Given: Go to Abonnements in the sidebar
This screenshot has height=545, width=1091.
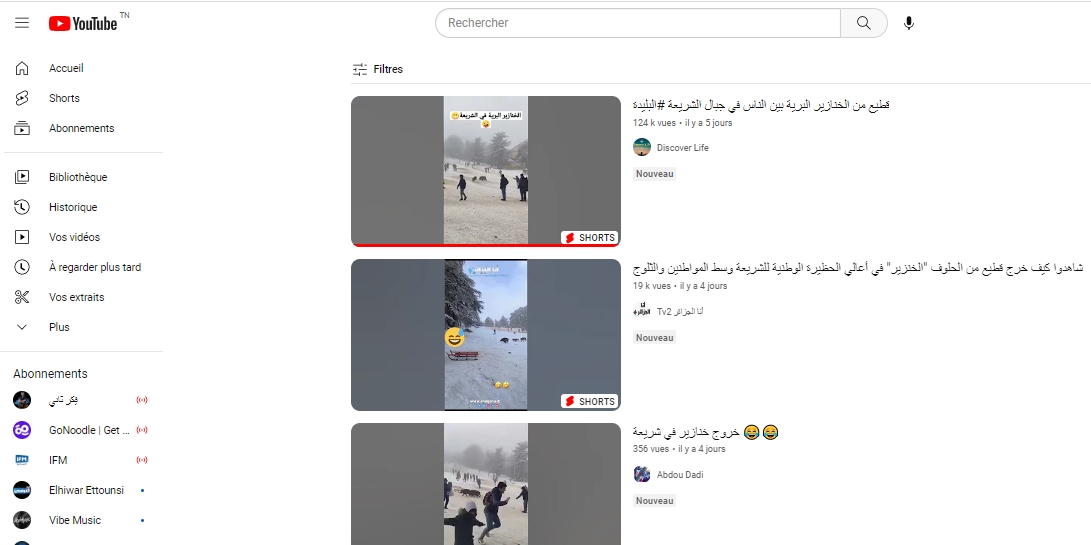Looking at the screenshot, I should (83, 128).
